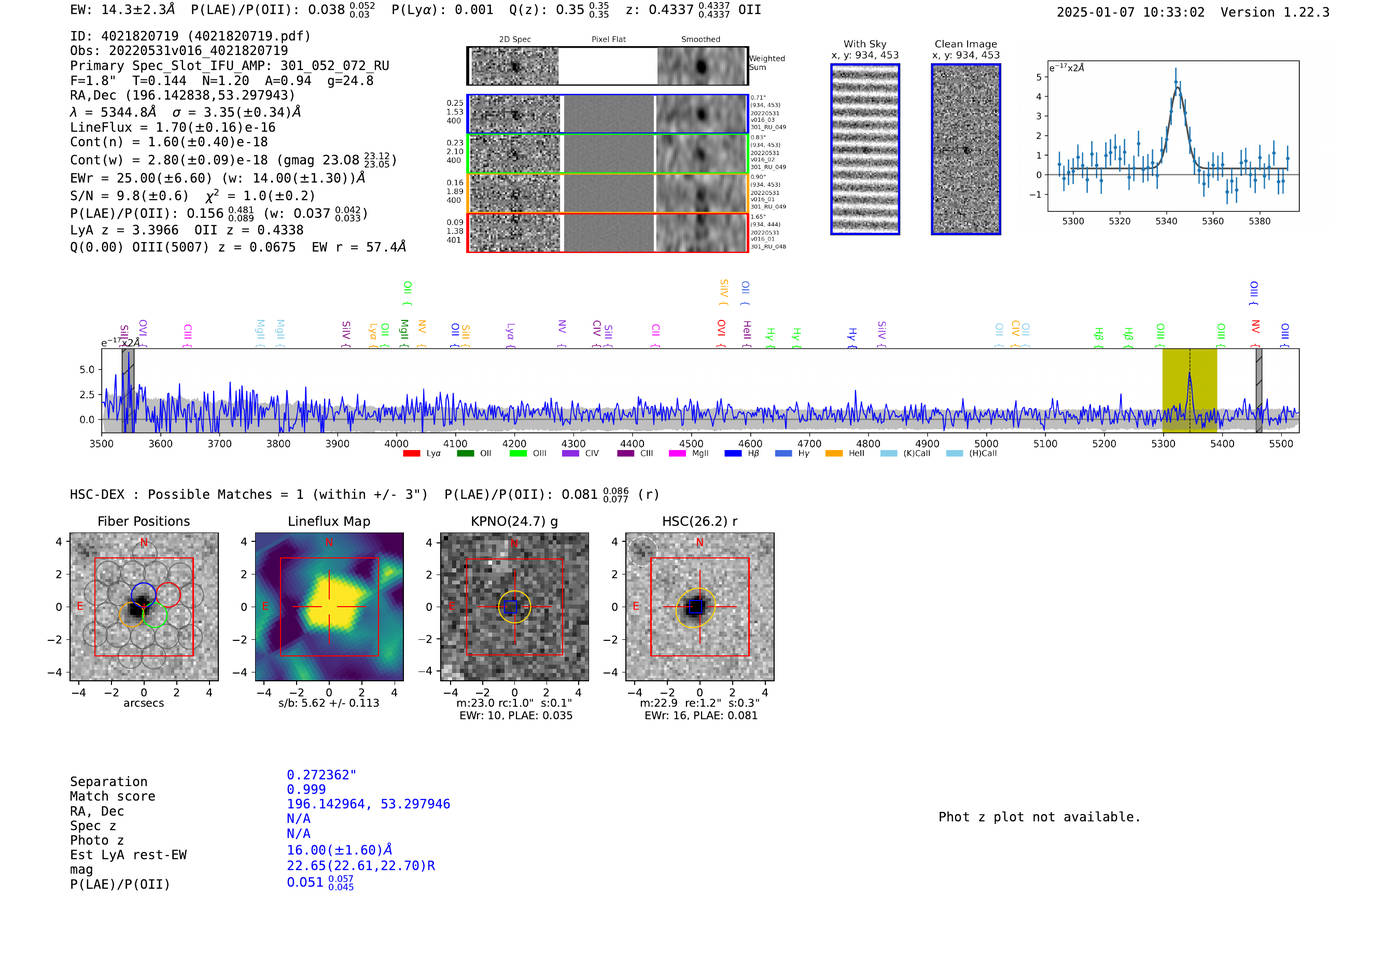
Task: Click the Gaussian emission line fit plot
Action: 1173,136
